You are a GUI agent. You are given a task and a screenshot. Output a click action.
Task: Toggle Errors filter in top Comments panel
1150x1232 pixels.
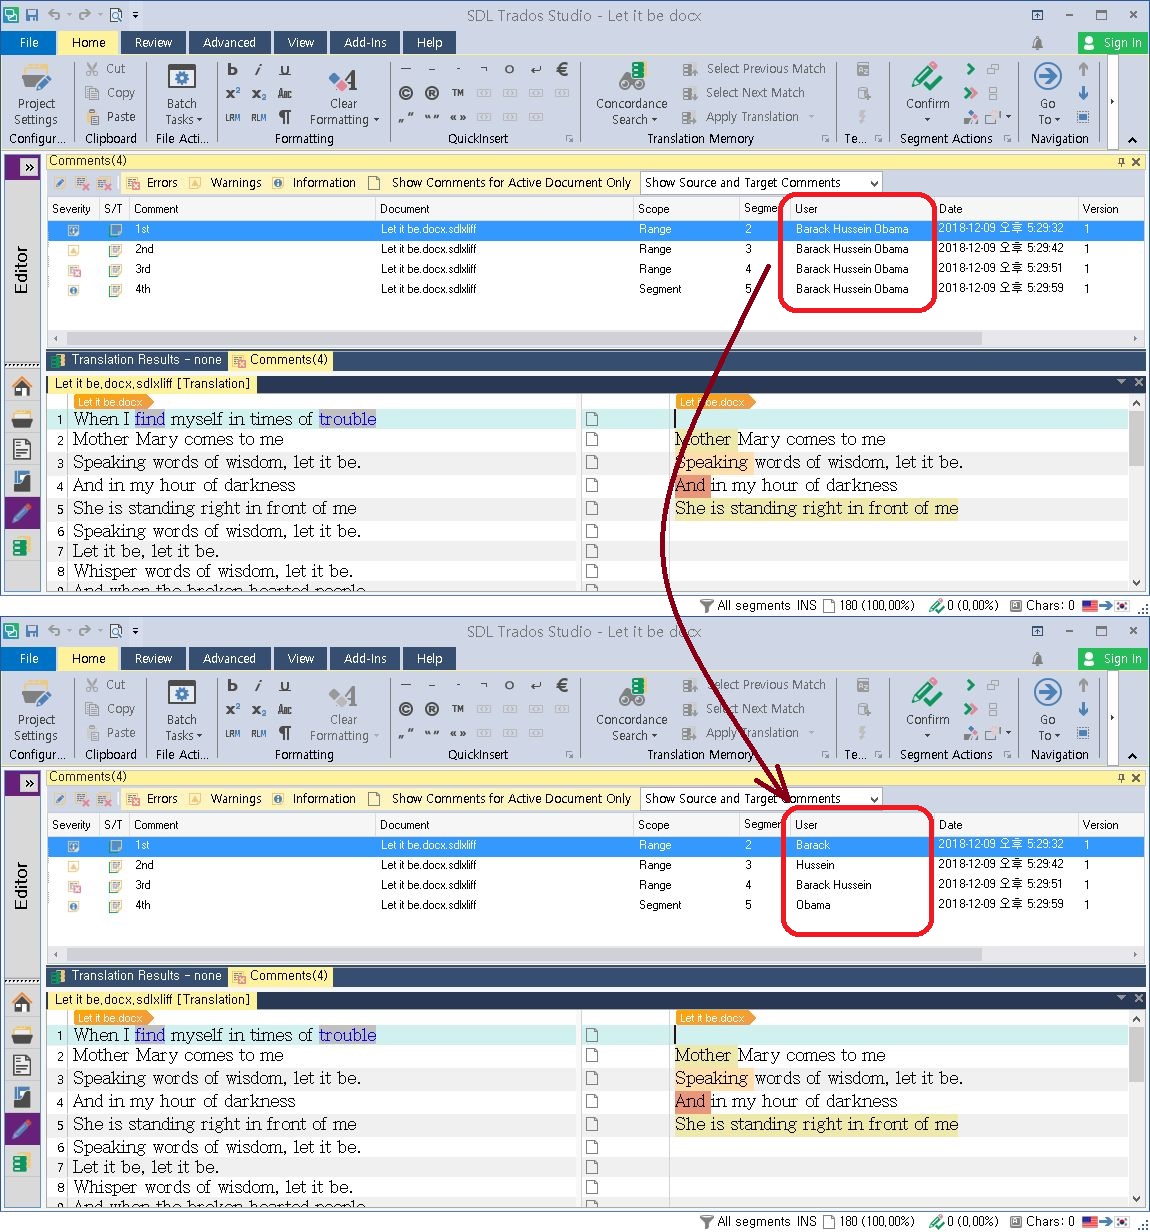152,183
